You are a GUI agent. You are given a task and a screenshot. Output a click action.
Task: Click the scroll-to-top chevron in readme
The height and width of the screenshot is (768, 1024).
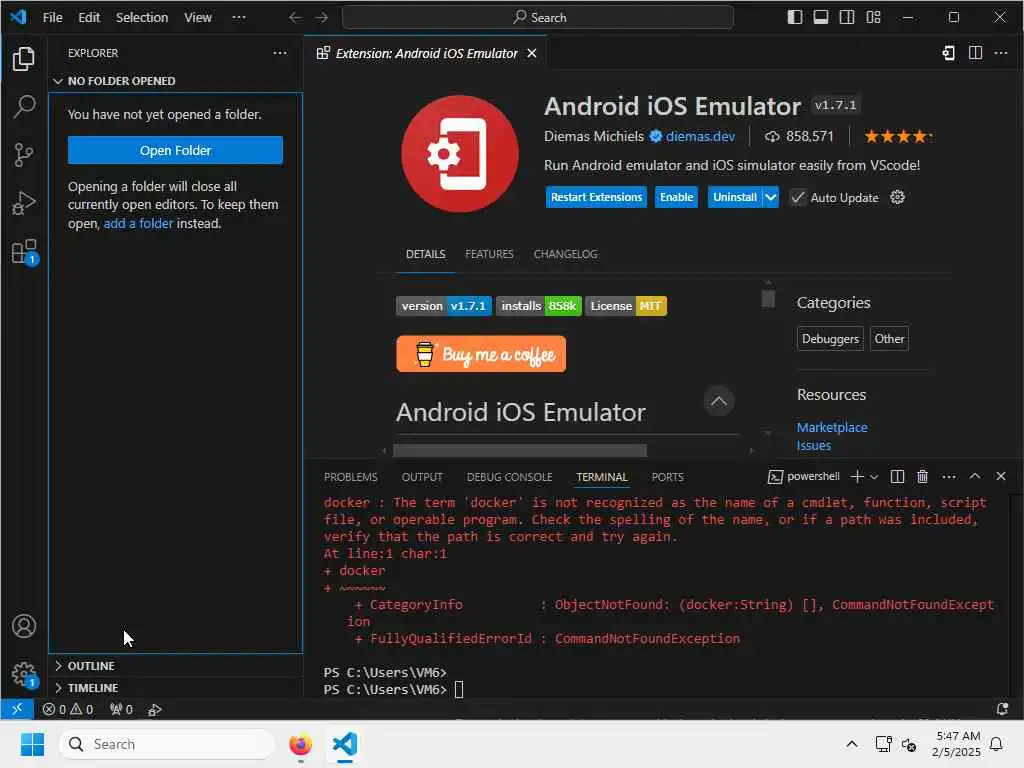(x=718, y=401)
